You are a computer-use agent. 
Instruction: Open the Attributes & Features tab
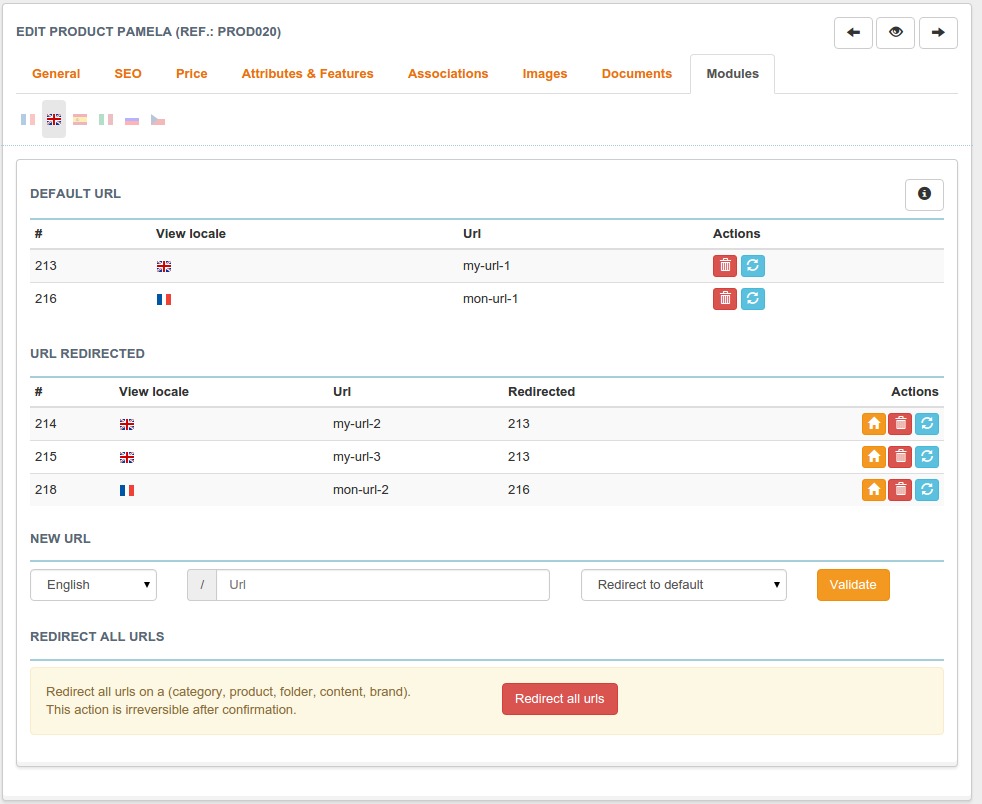click(307, 74)
